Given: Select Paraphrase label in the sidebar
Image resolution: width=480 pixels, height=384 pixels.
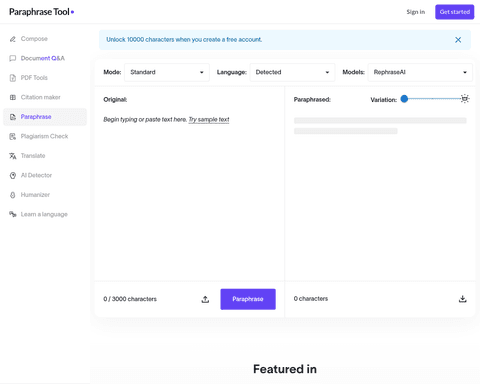Looking at the screenshot, I should tap(36, 117).
